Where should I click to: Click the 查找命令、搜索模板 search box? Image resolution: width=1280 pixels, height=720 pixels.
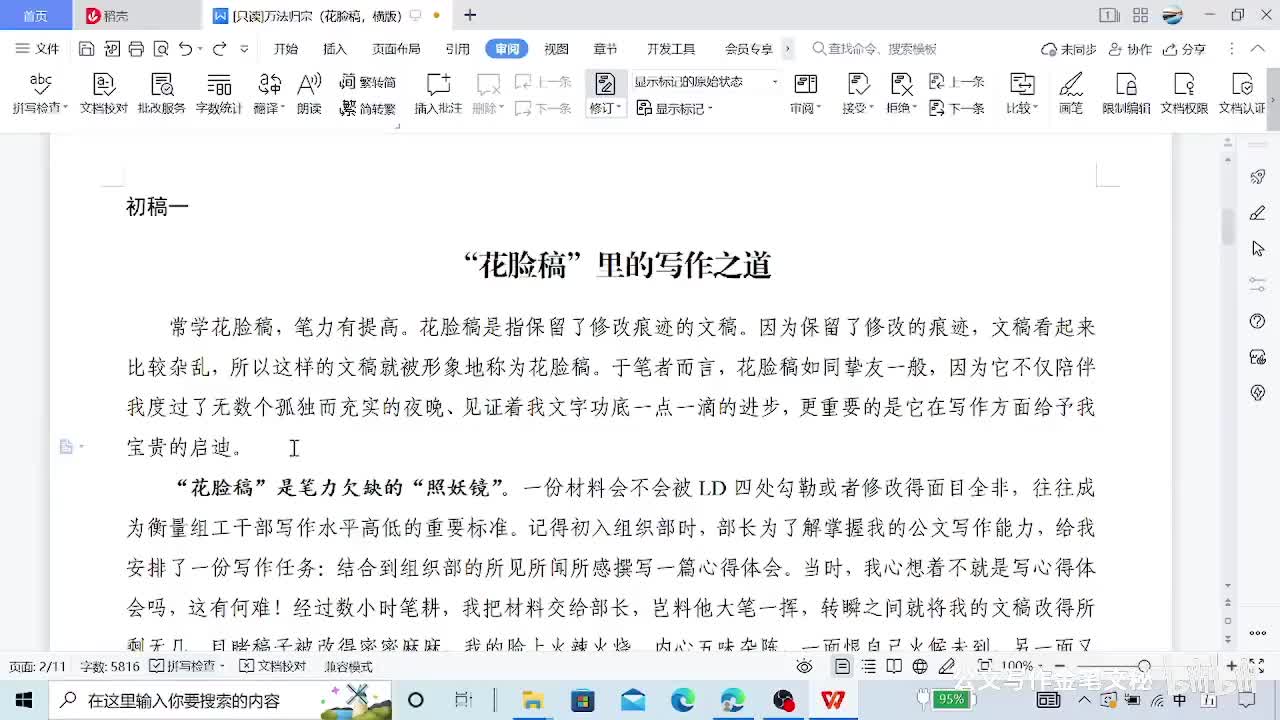875,49
